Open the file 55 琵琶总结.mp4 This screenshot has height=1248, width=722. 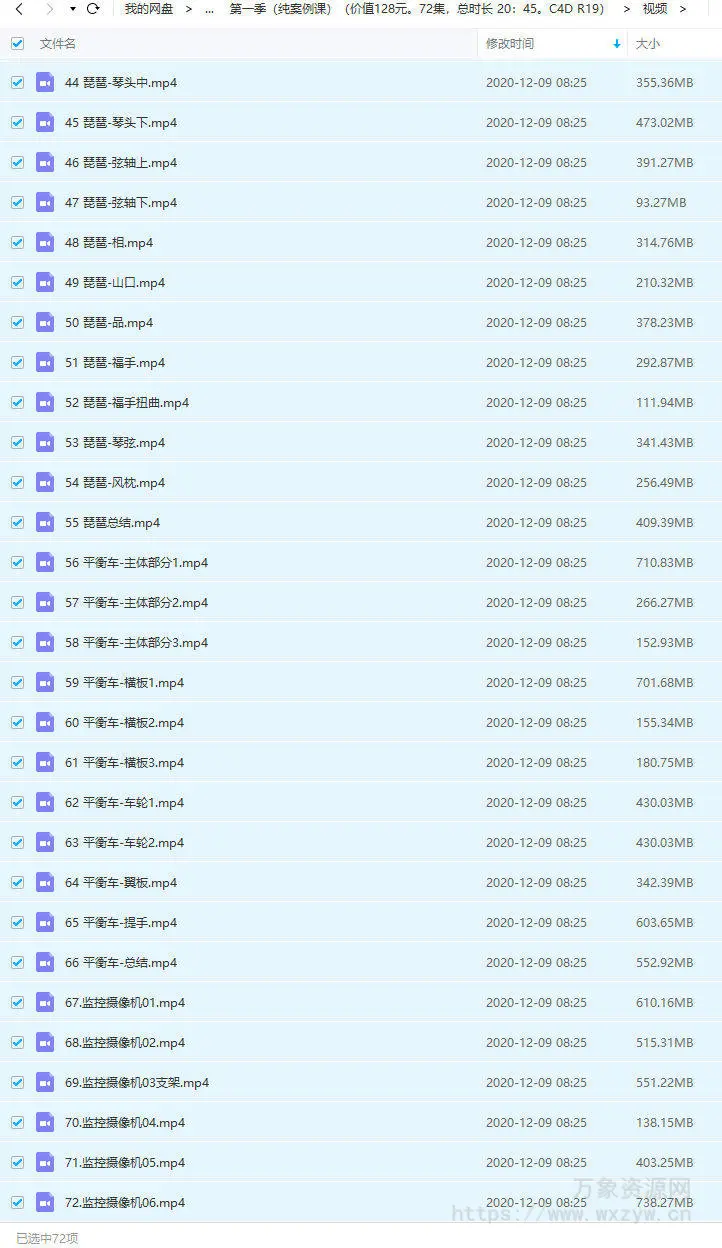112,522
